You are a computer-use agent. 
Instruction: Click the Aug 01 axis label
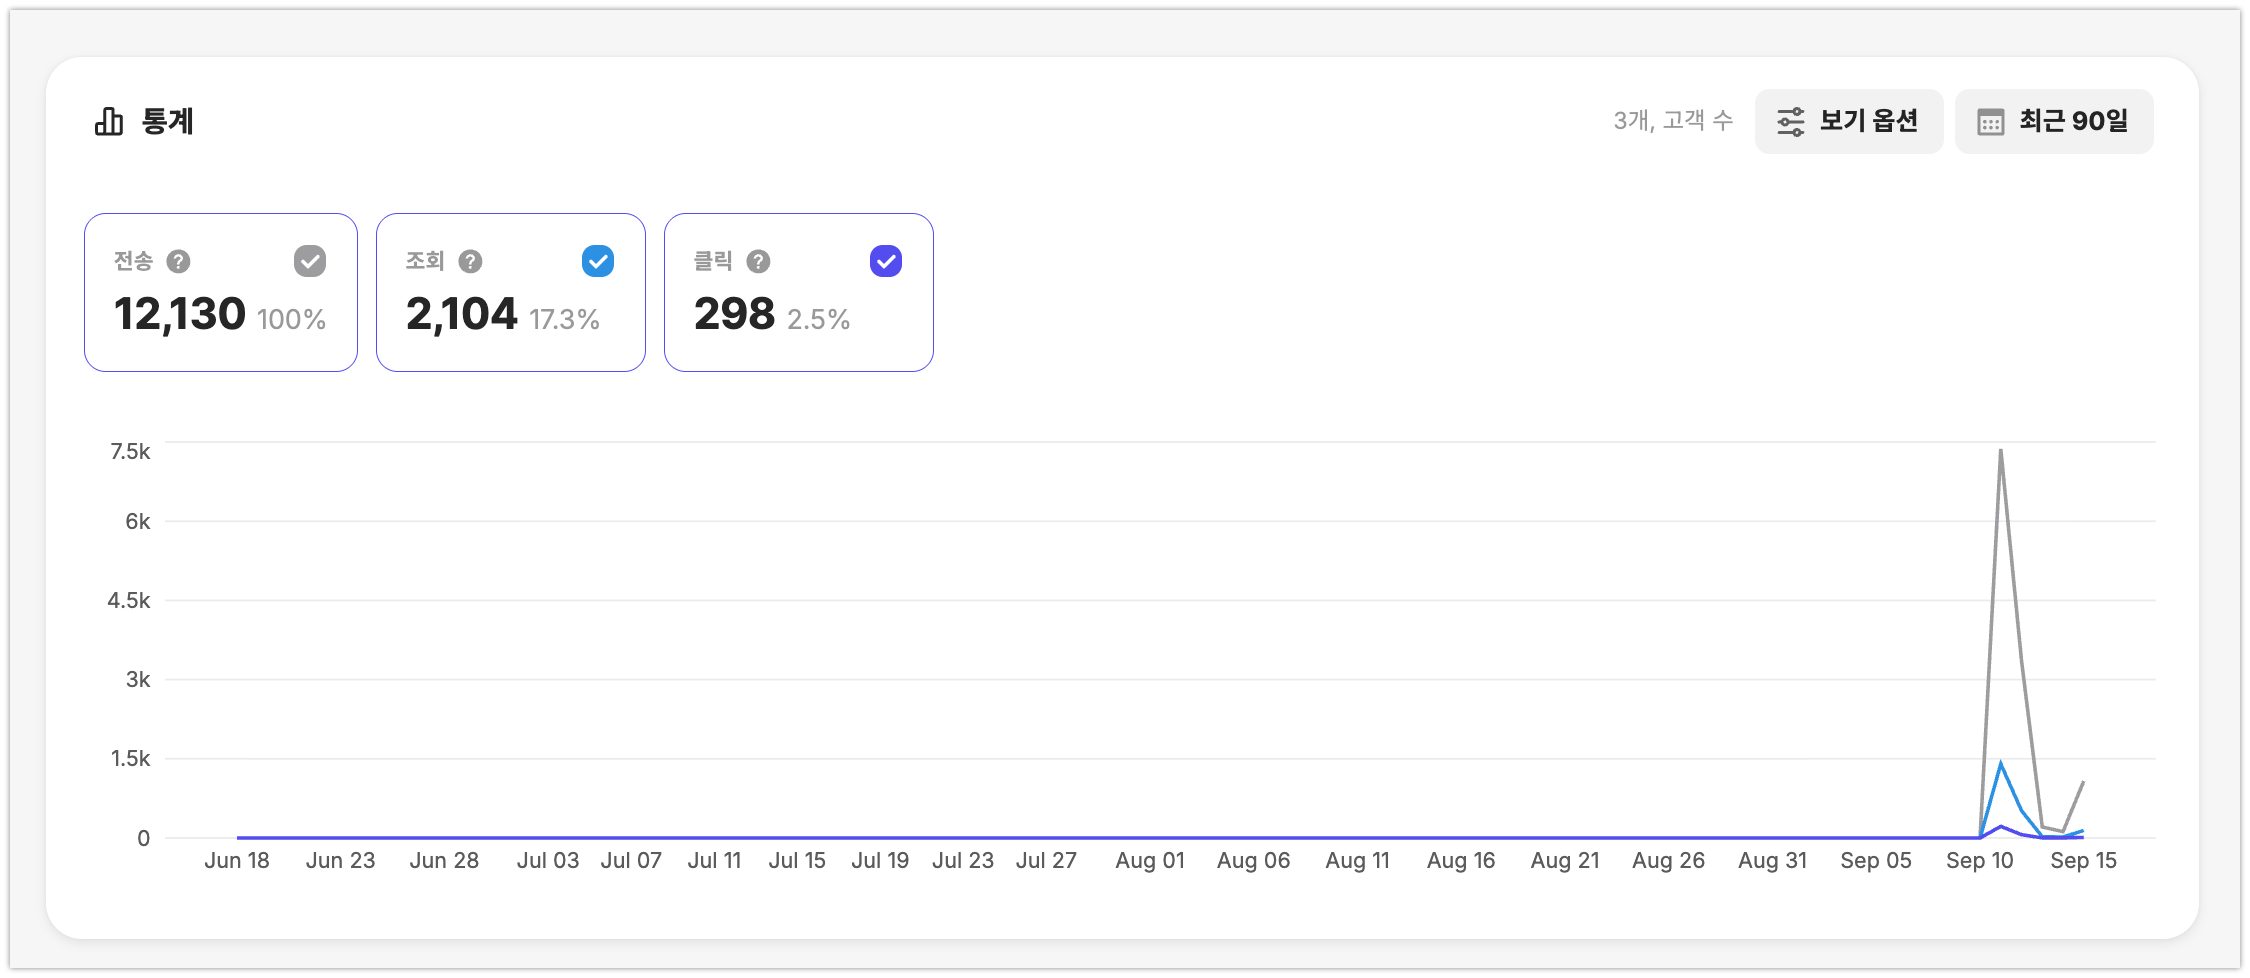(1150, 860)
